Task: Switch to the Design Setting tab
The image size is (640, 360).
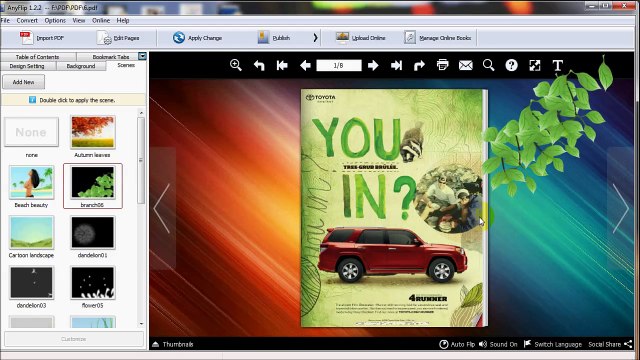Action: [x=27, y=66]
